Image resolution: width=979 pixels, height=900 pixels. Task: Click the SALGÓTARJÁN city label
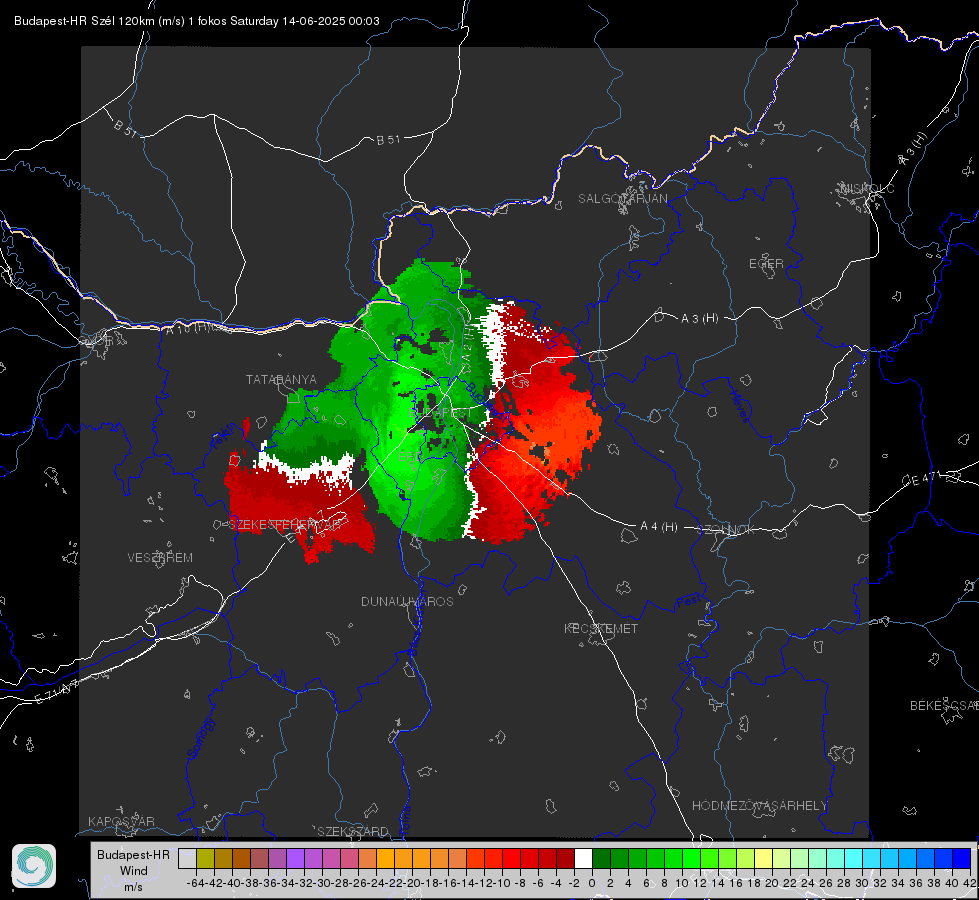[x=622, y=199]
